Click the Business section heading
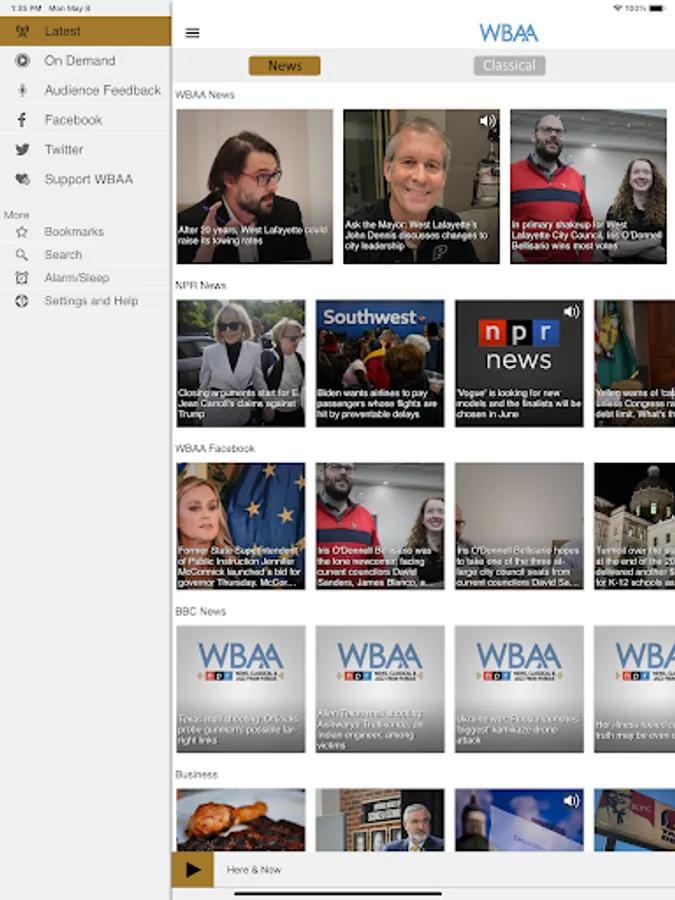This screenshot has width=675, height=900. click(196, 774)
